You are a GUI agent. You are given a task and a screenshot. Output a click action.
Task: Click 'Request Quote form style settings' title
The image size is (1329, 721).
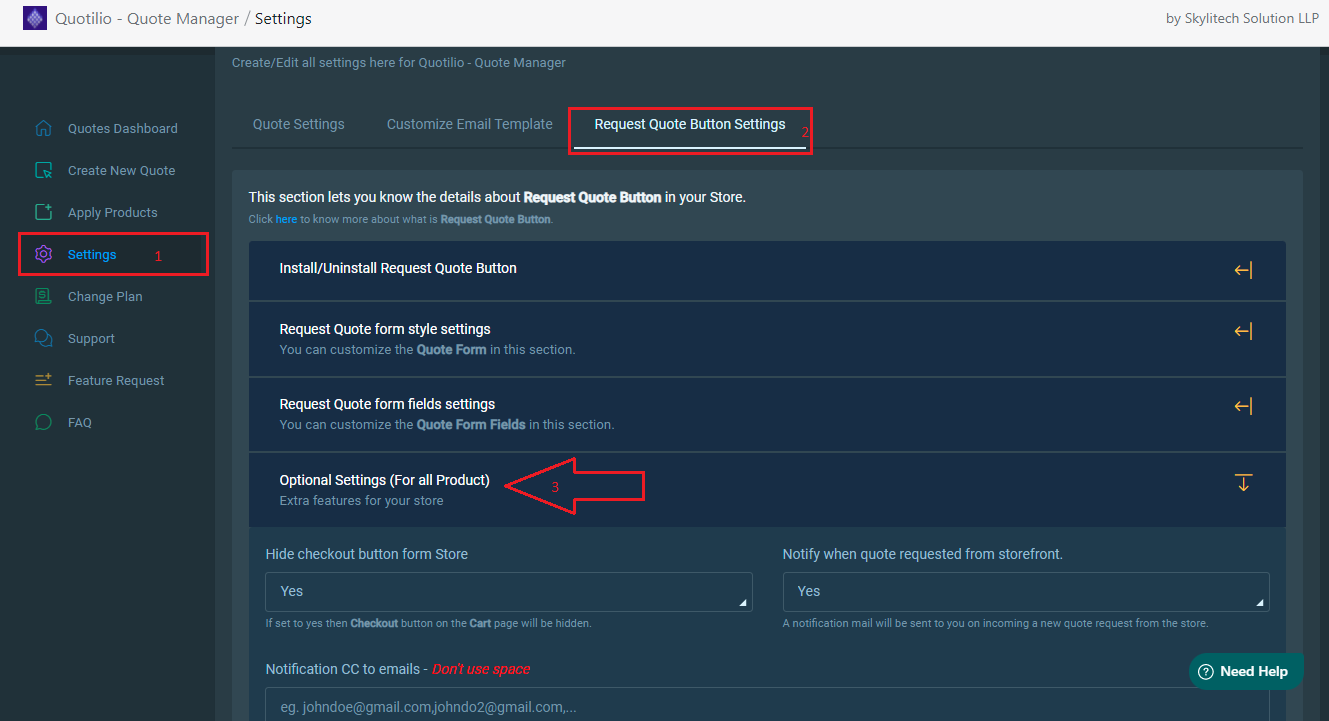tap(385, 328)
